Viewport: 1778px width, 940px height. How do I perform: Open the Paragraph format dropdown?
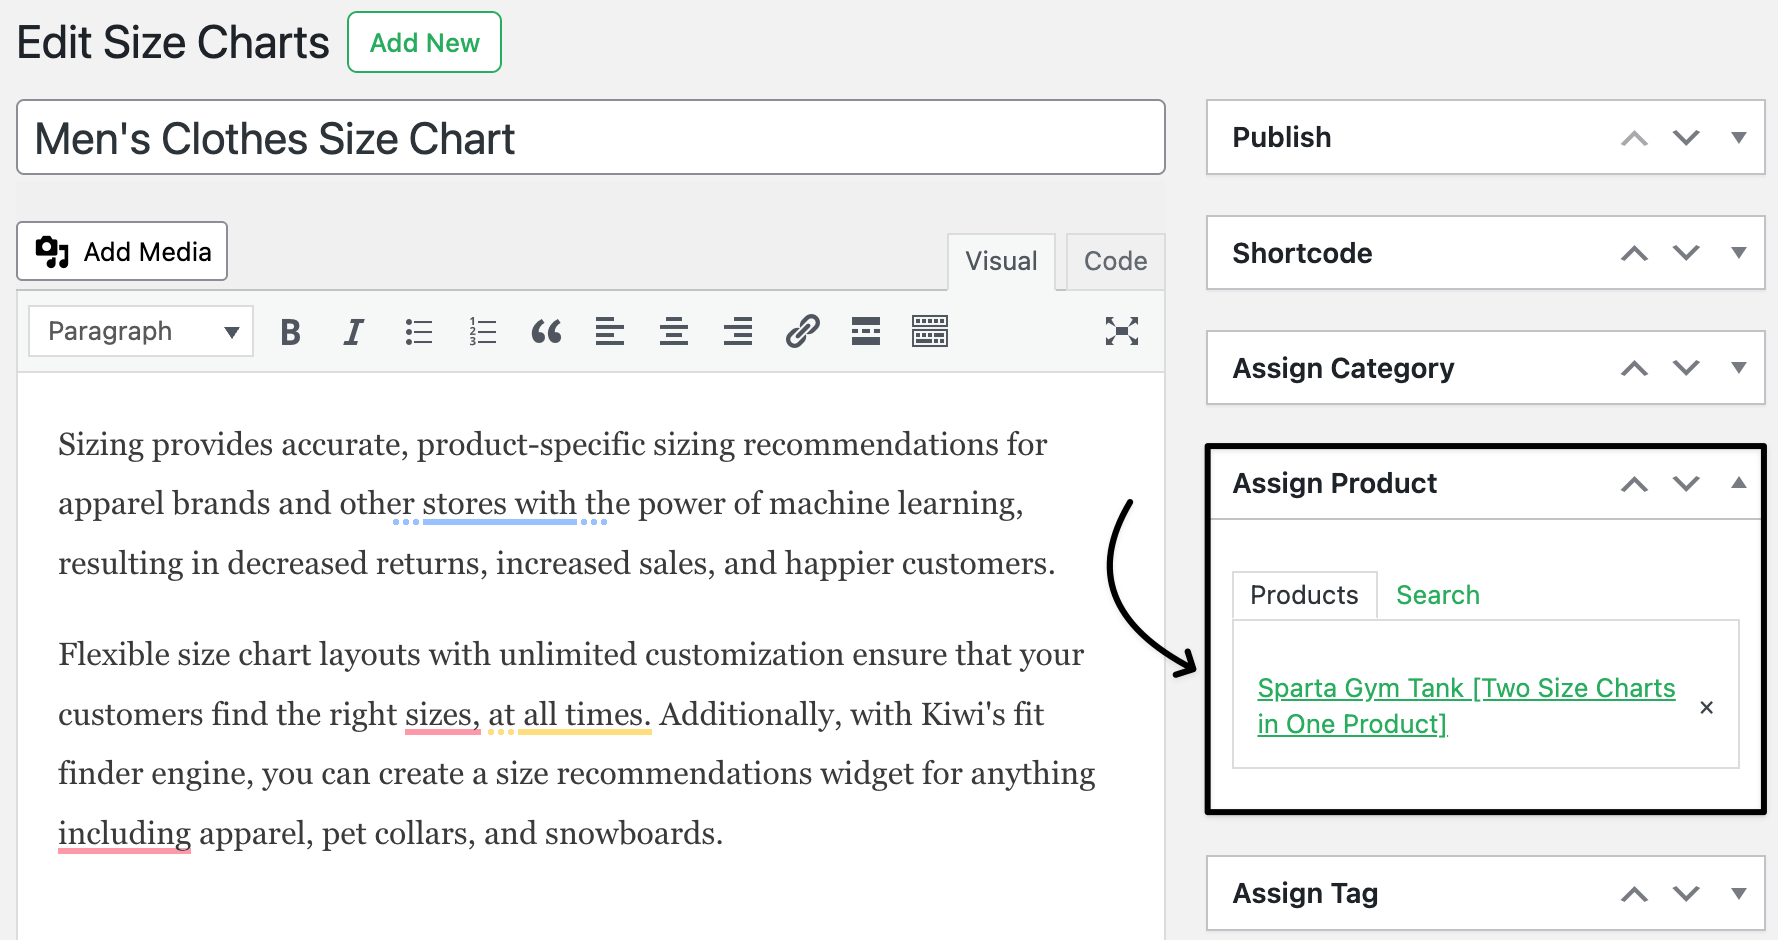point(141,331)
